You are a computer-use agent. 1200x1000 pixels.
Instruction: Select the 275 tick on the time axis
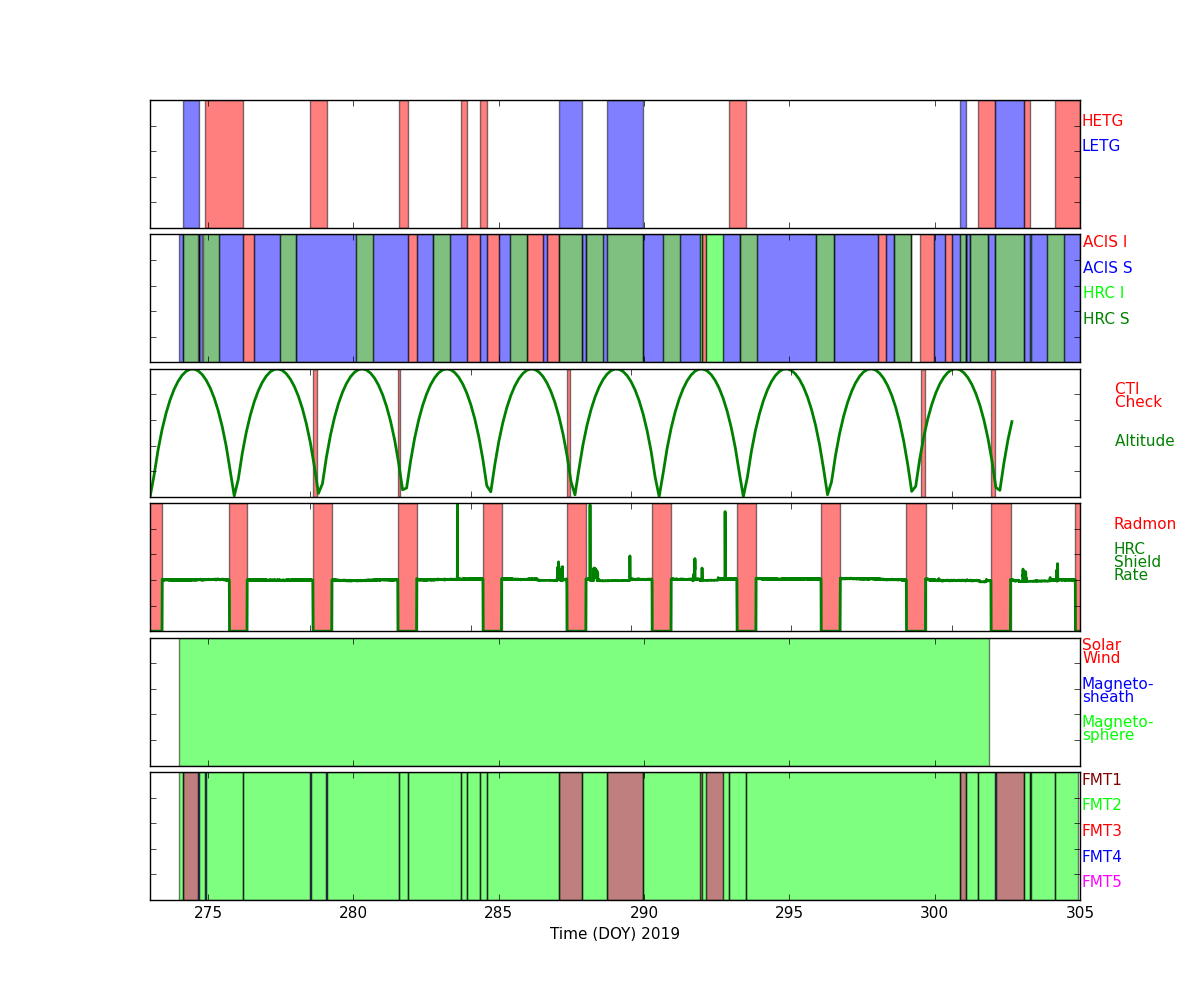coord(208,913)
